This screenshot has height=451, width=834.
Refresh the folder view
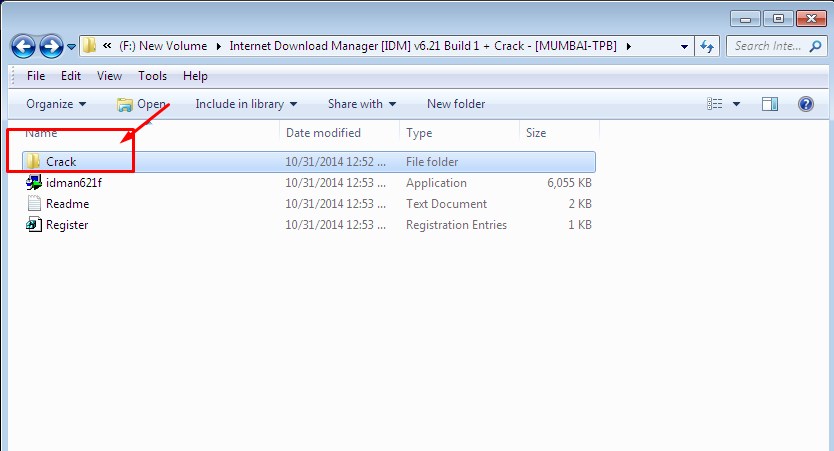point(707,46)
